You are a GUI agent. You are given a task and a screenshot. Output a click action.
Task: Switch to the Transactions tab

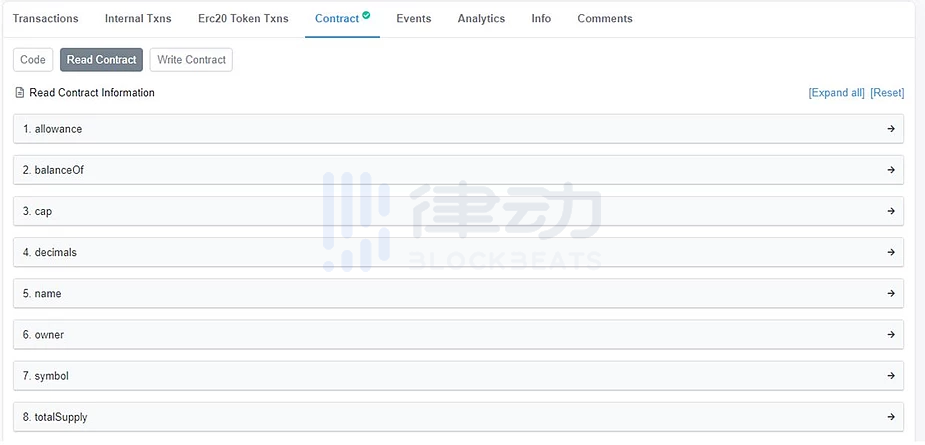click(x=45, y=19)
